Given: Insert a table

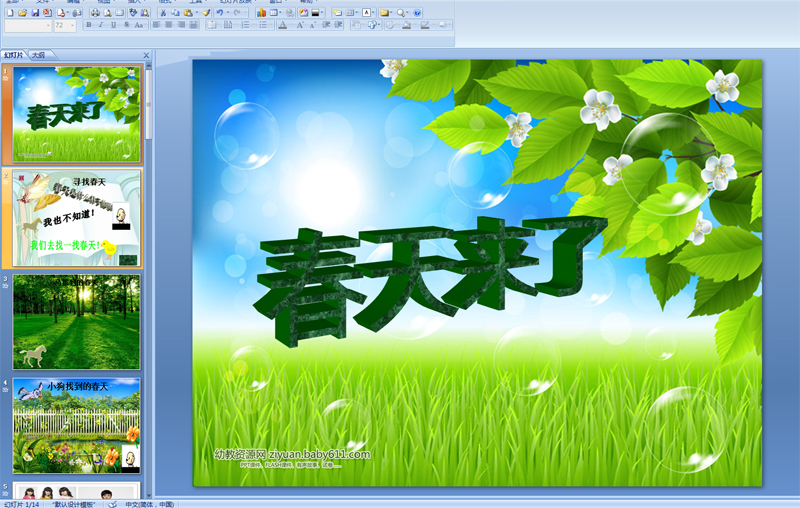Looking at the screenshot, I should [x=274, y=13].
